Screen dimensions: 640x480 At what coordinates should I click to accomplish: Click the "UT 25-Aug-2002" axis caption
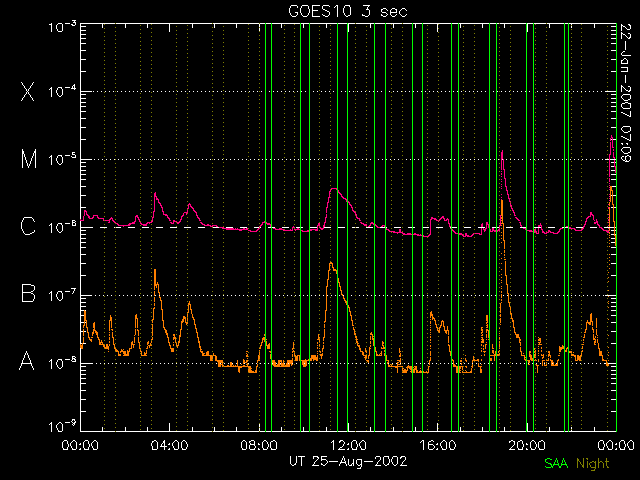coord(348,461)
